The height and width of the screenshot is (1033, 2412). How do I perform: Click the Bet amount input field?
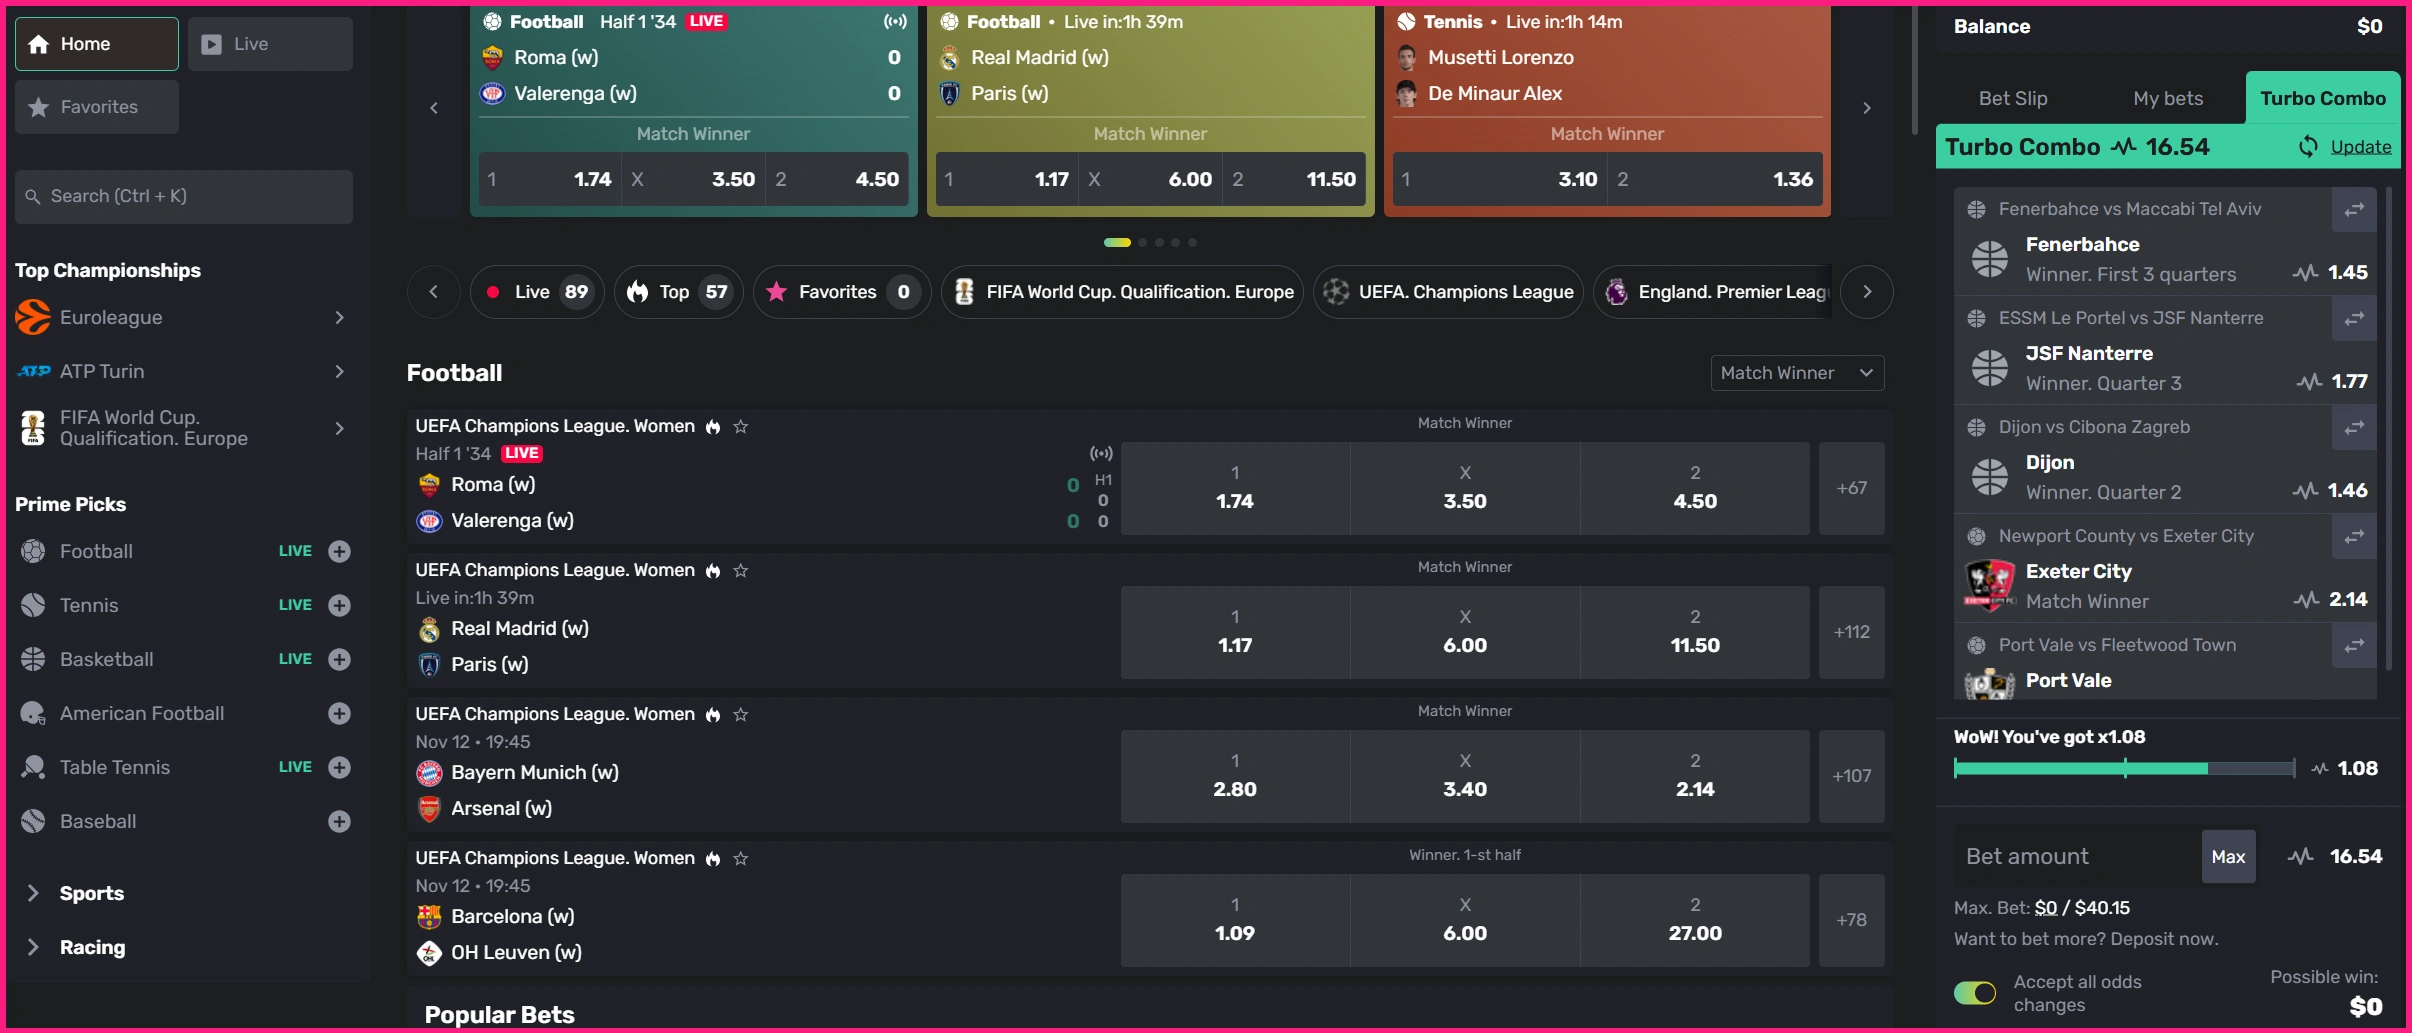click(2076, 857)
